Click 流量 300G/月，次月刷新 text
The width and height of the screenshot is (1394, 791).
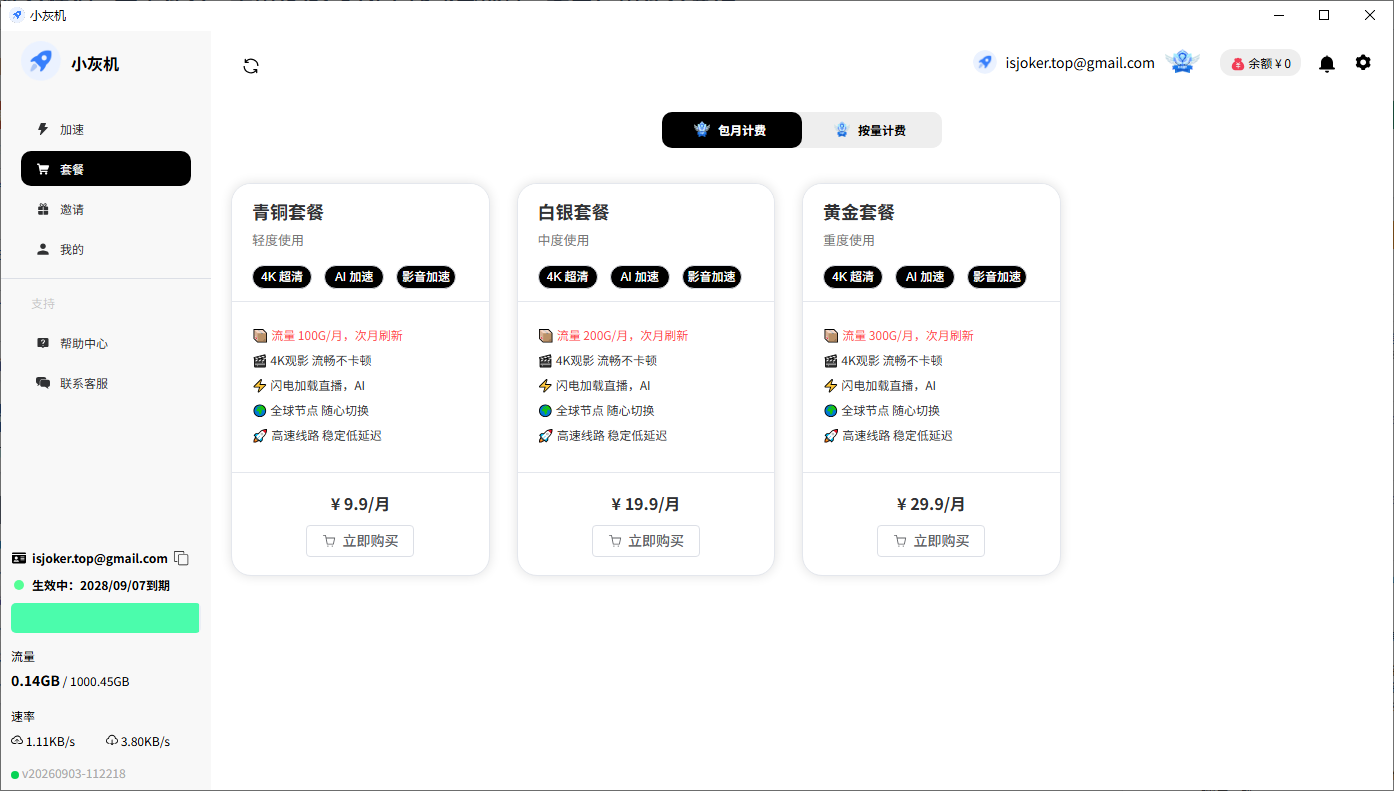point(908,336)
